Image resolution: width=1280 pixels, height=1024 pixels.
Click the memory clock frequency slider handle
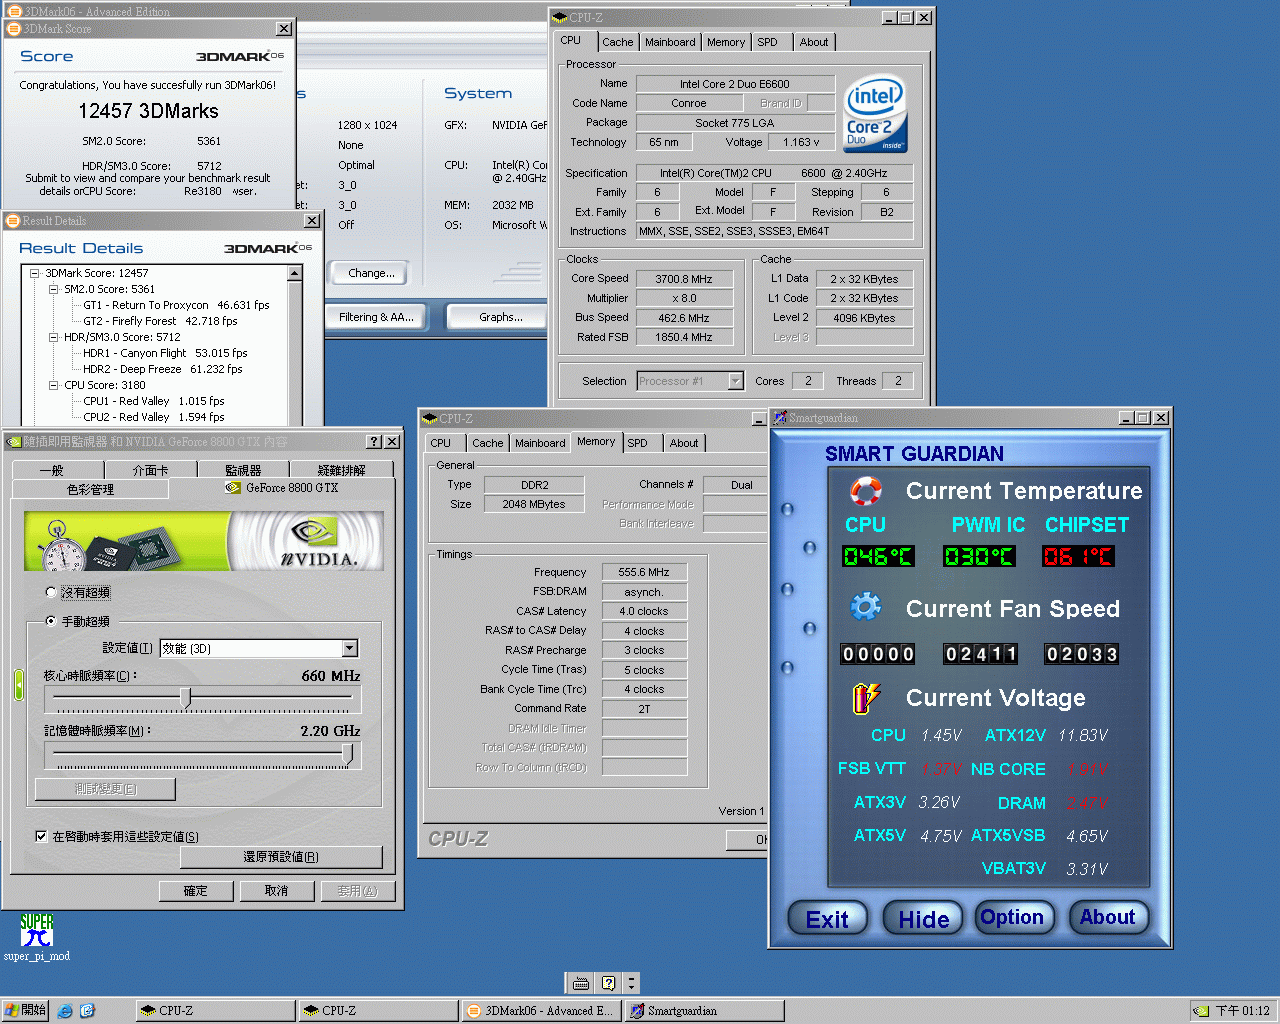pos(347,753)
